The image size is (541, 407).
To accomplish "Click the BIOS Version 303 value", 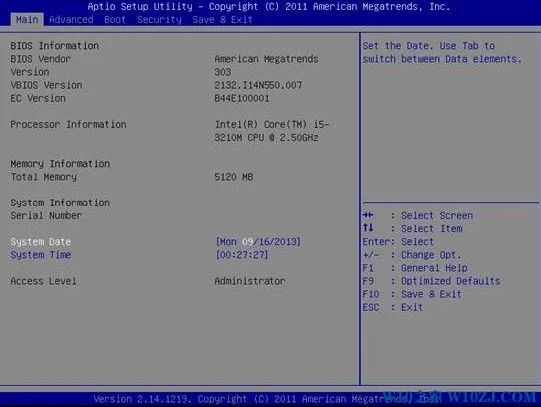I will pyautogui.click(x=223, y=72).
